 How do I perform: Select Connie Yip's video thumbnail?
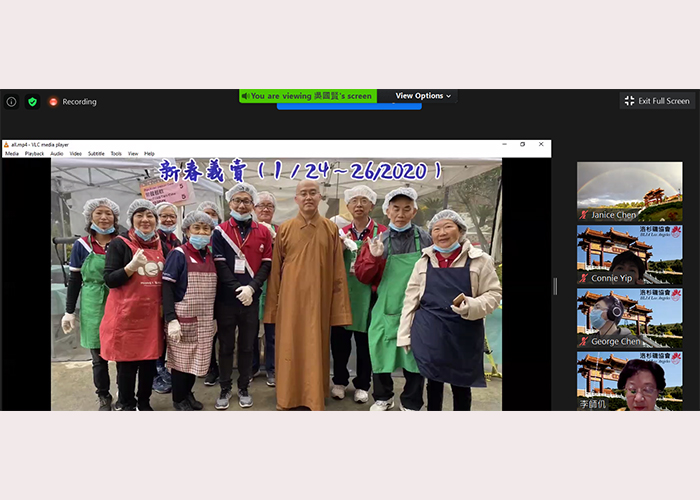(629, 255)
